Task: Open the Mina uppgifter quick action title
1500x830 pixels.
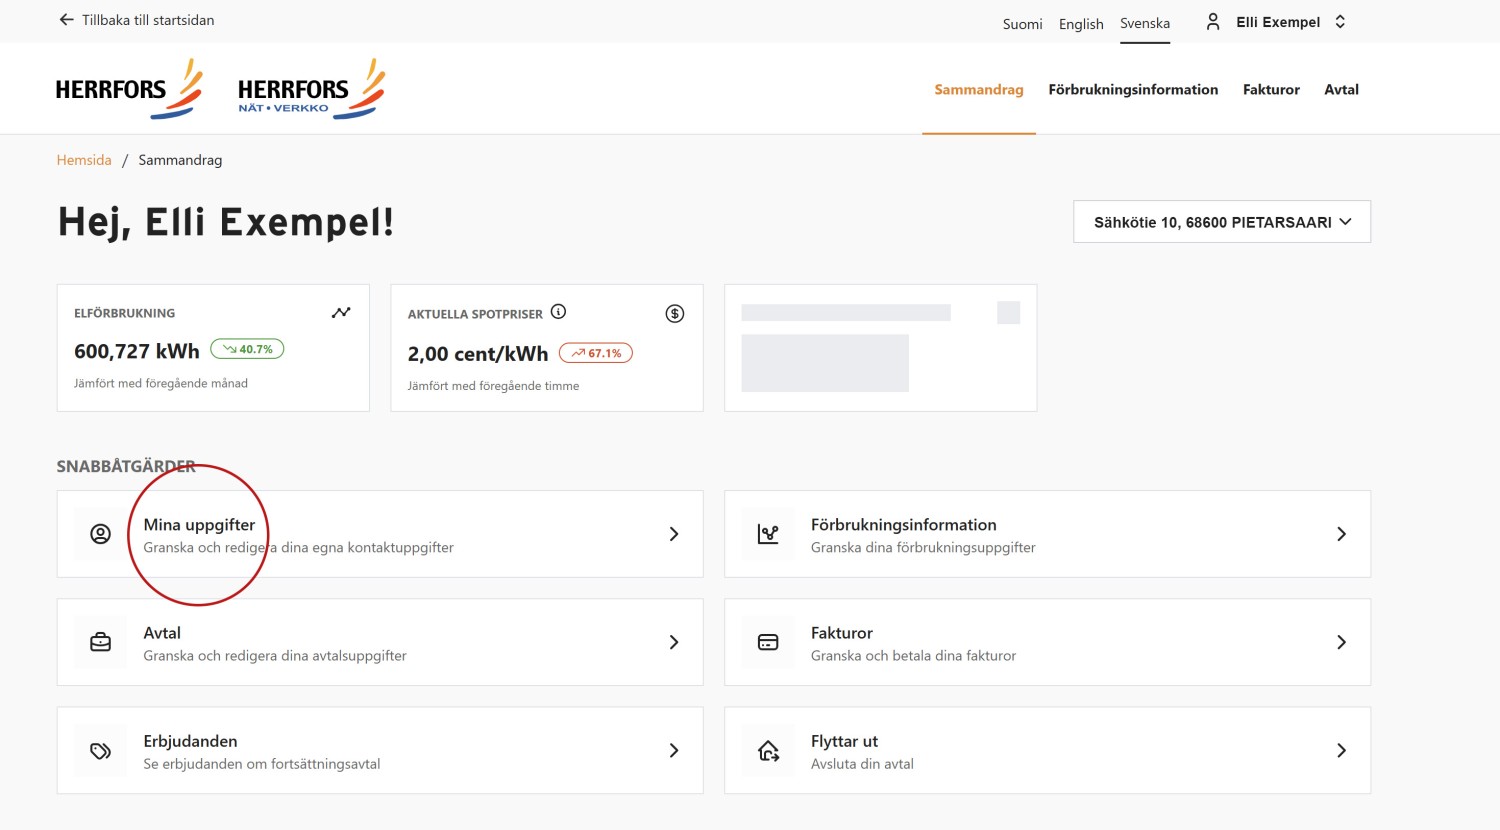Action: point(199,525)
